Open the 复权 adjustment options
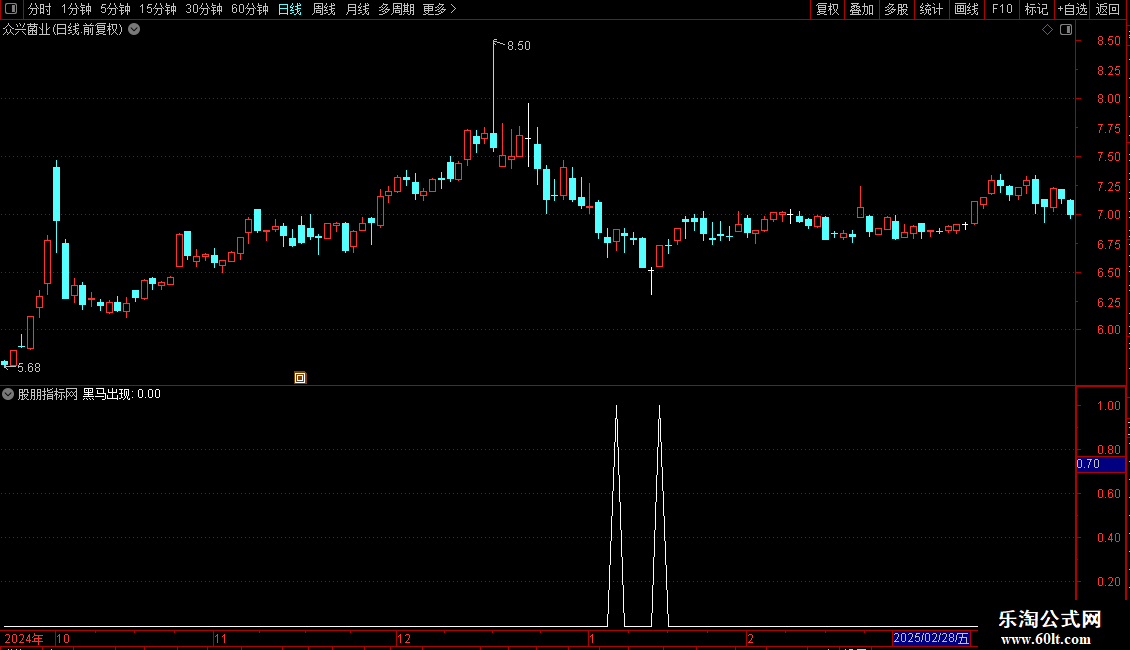Image resolution: width=1130 pixels, height=650 pixels. (x=827, y=9)
